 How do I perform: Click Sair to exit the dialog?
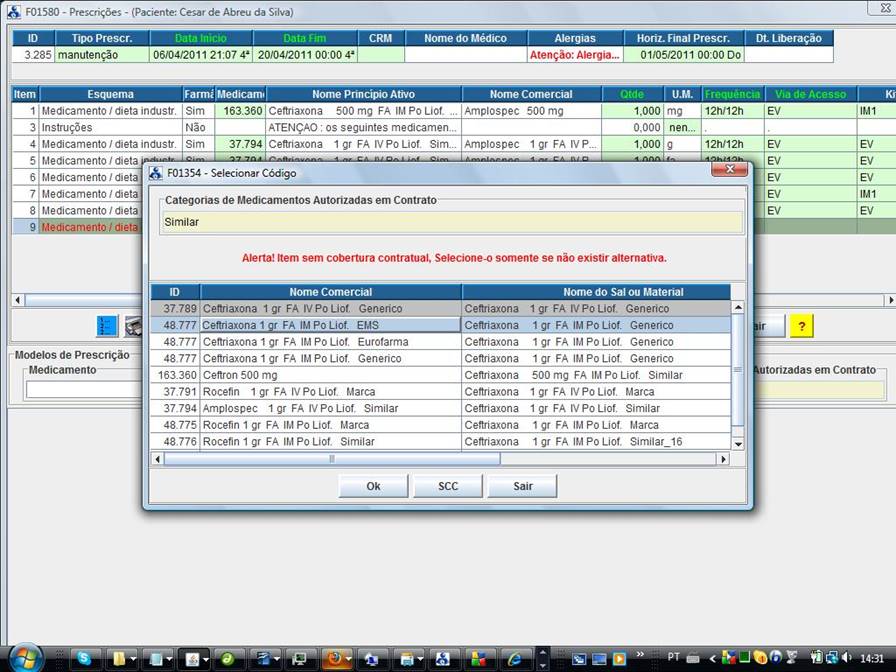[x=522, y=486]
